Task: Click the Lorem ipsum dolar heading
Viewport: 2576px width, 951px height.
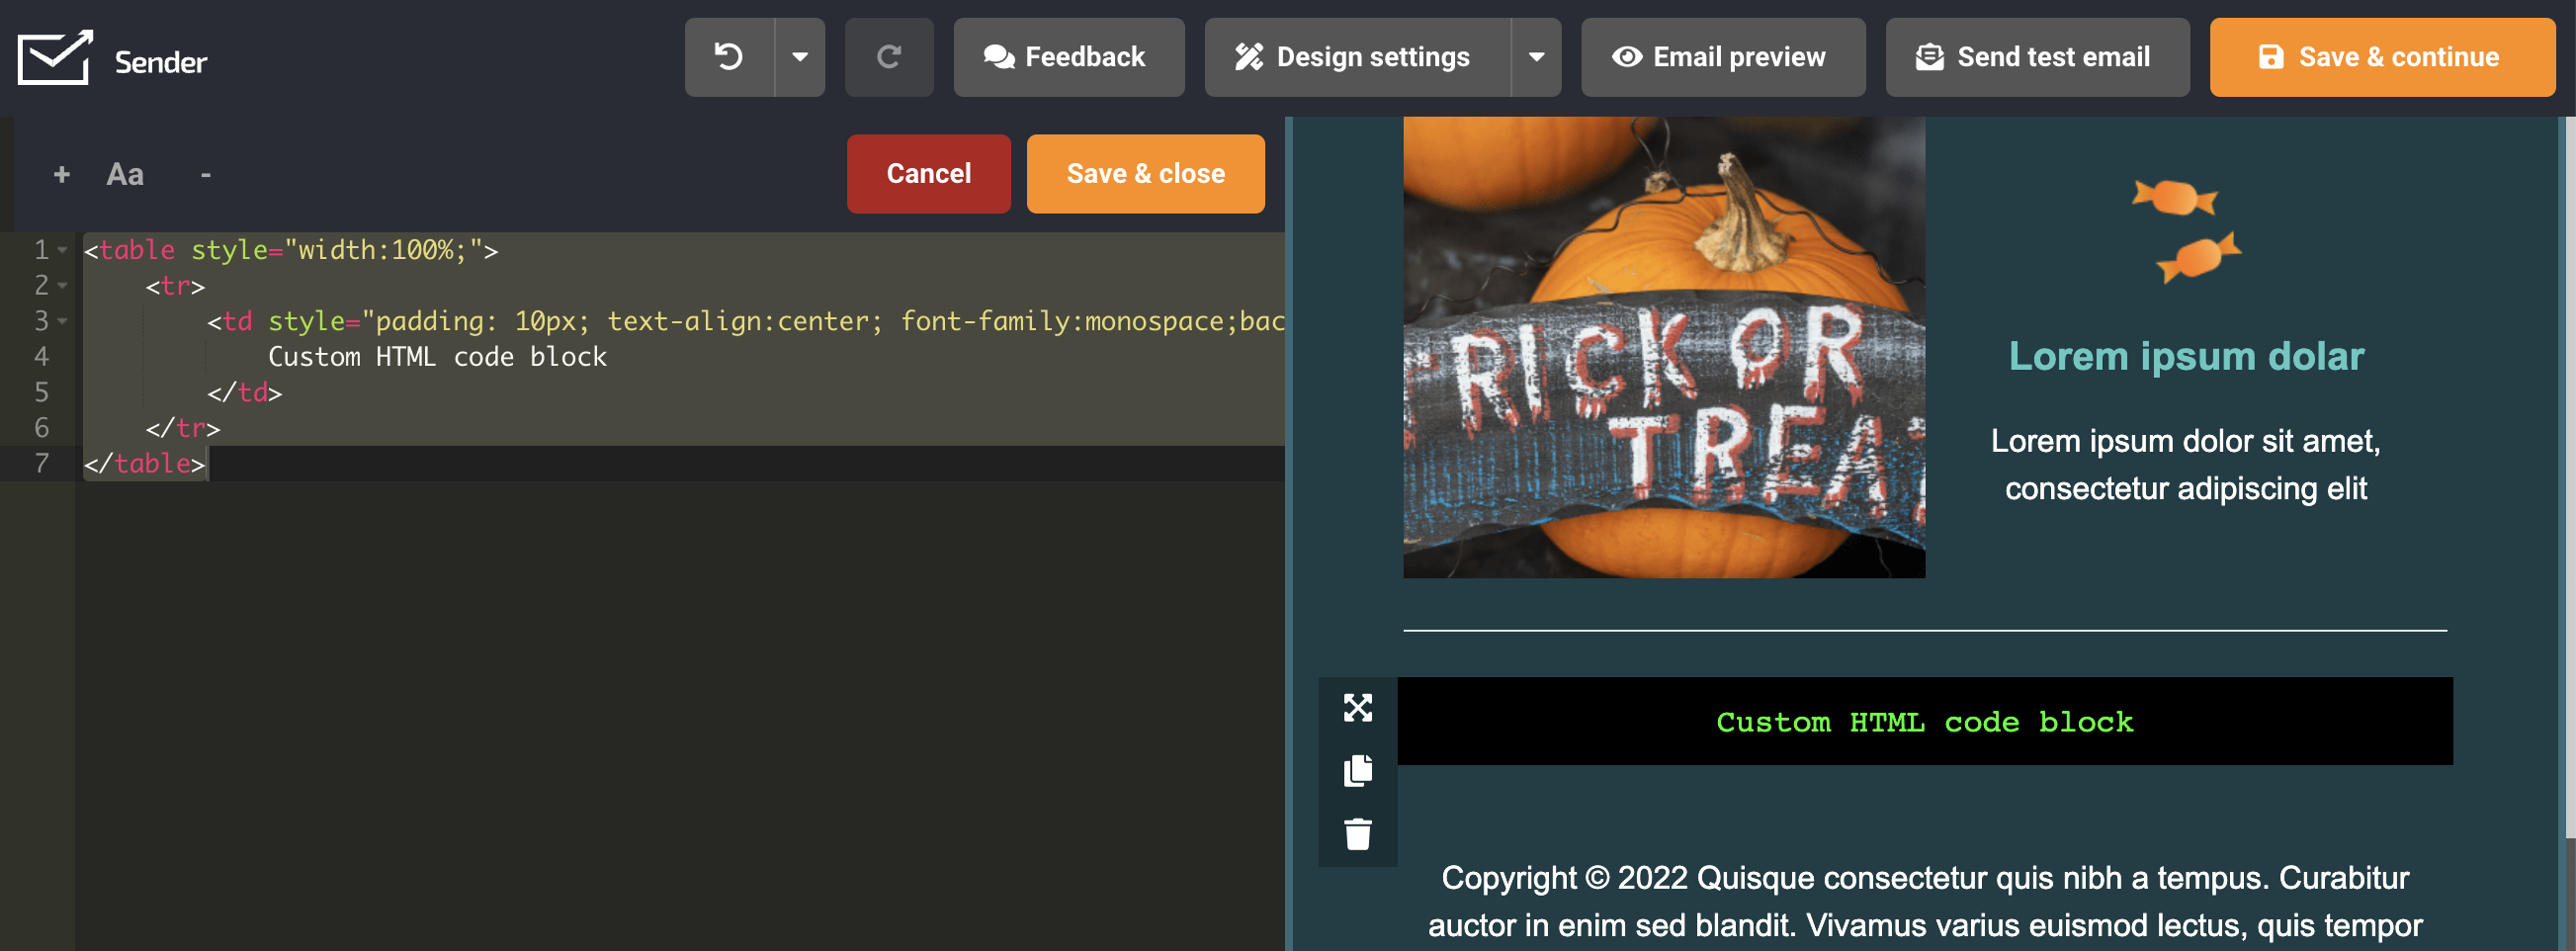Action: pyautogui.click(x=2186, y=356)
